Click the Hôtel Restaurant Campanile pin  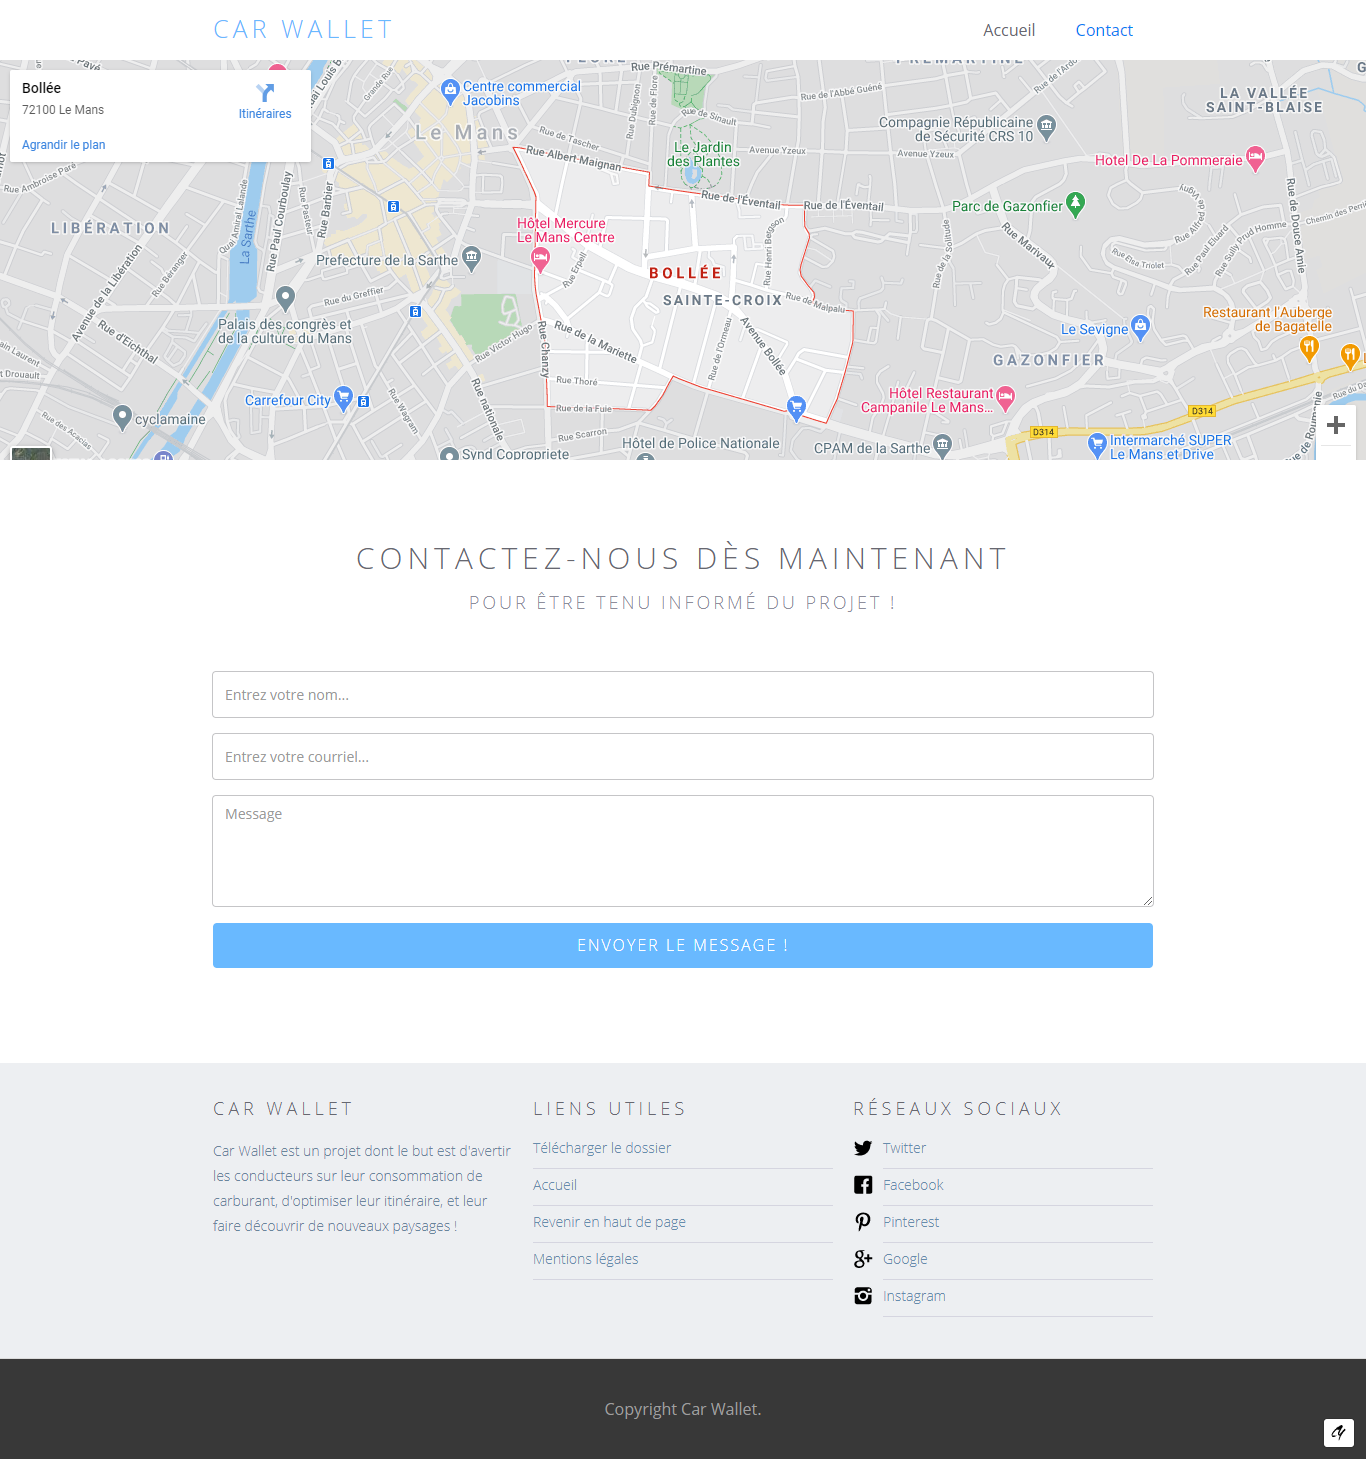coord(1006,398)
